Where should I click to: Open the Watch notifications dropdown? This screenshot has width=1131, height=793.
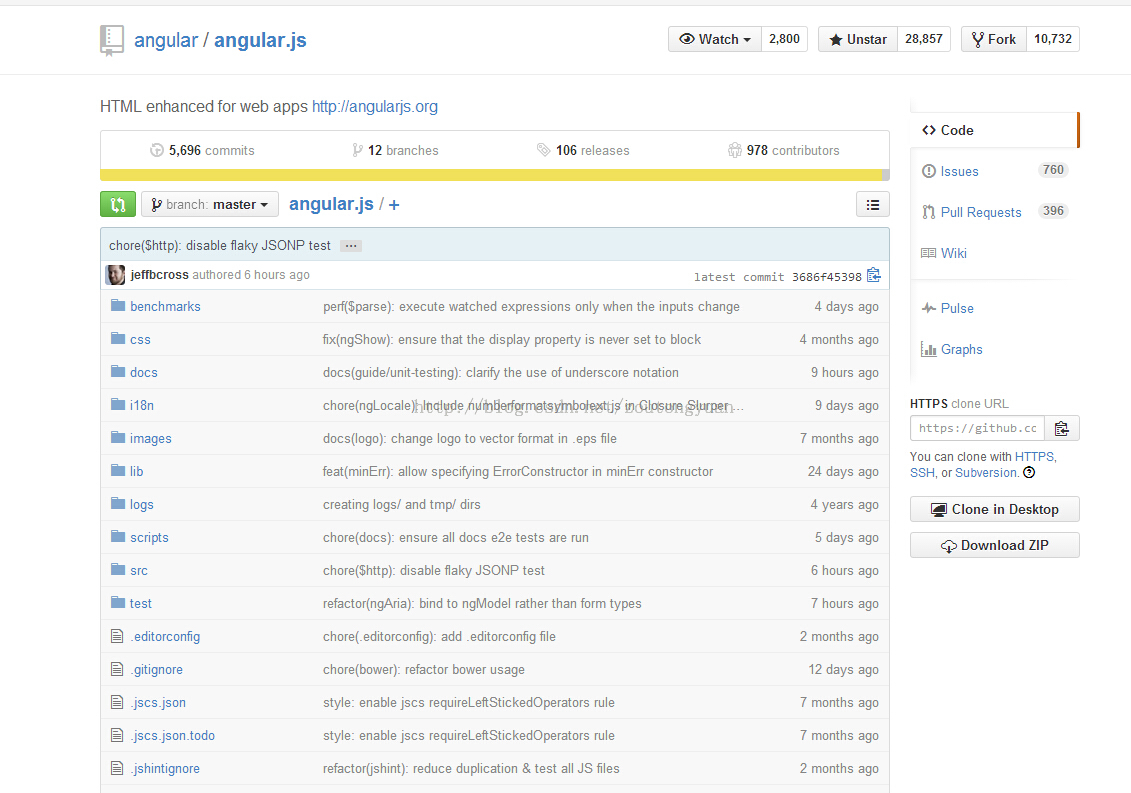tap(714, 39)
